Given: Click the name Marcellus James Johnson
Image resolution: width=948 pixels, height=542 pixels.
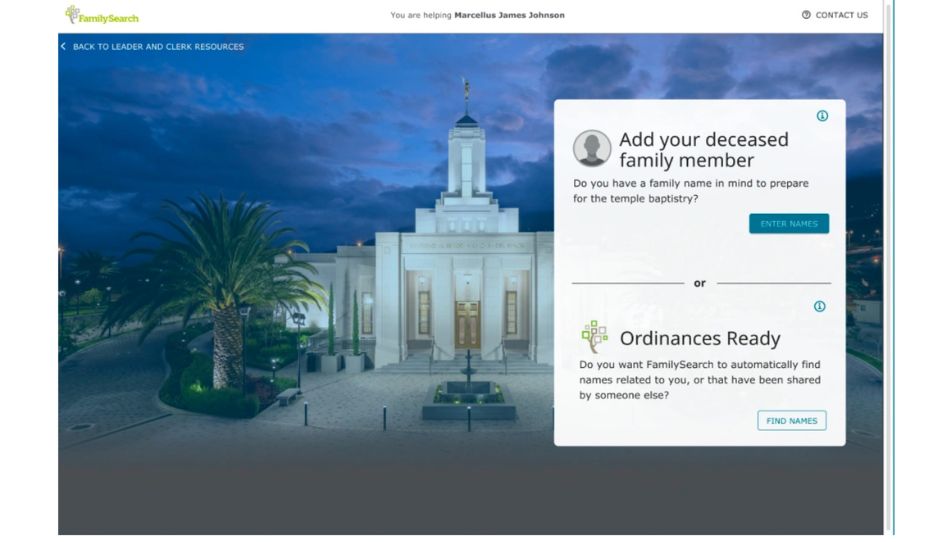Looking at the screenshot, I should (509, 15).
